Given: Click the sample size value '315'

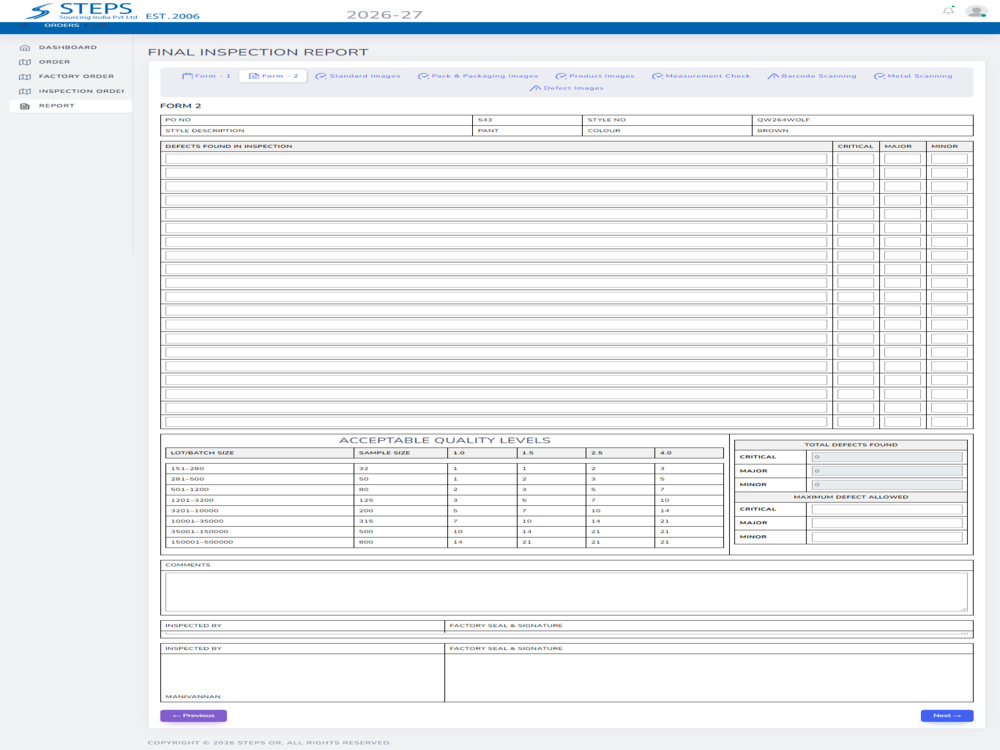Looking at the screenshot, I should coord(365,522).
